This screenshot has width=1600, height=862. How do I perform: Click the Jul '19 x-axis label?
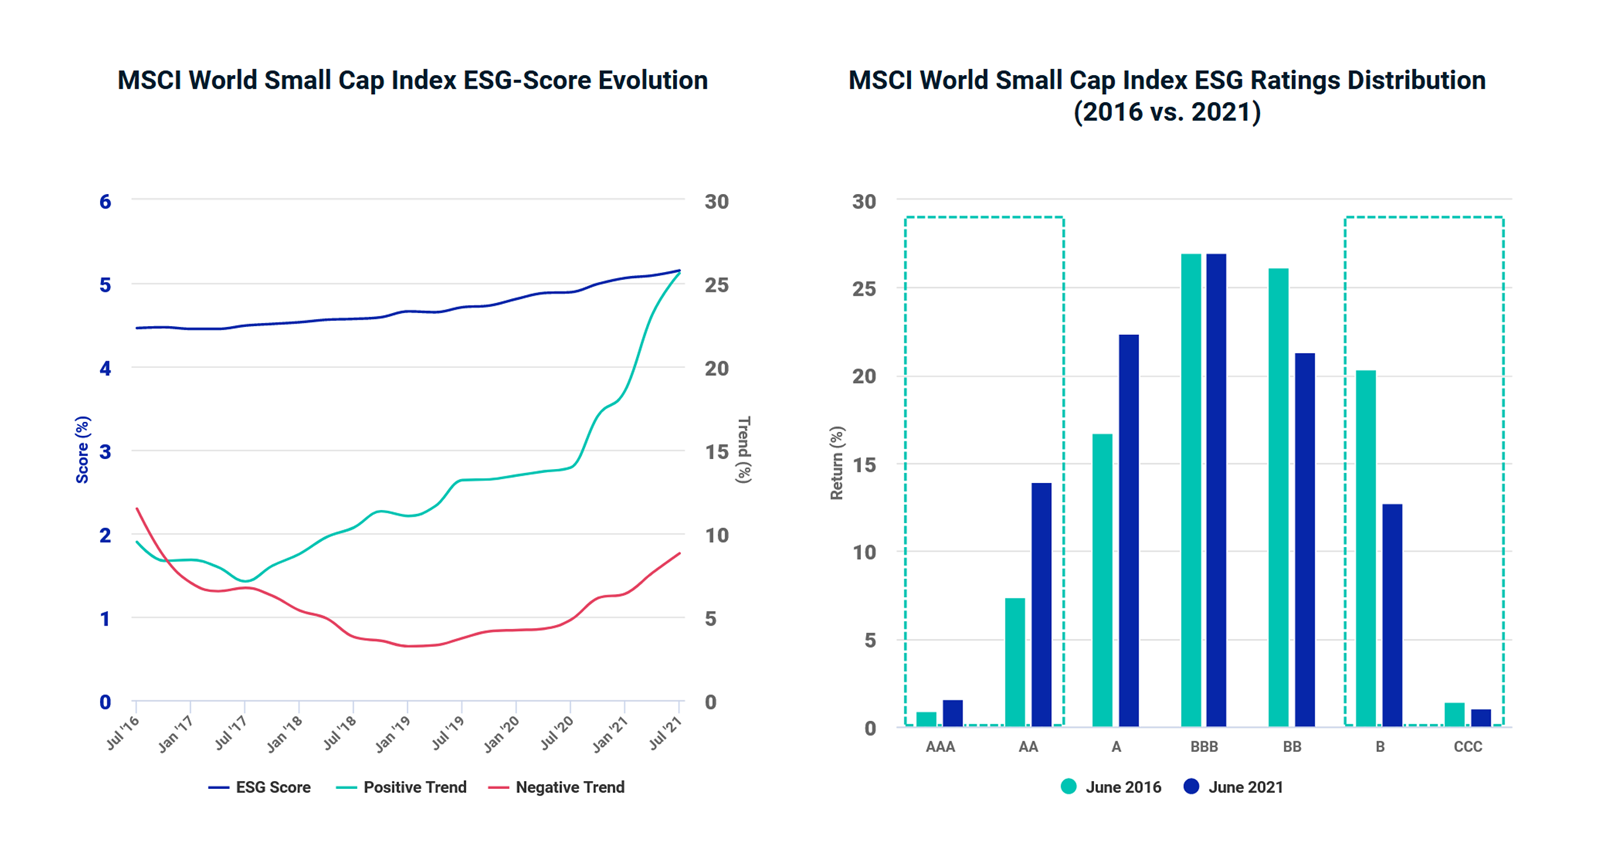[448, 733]
